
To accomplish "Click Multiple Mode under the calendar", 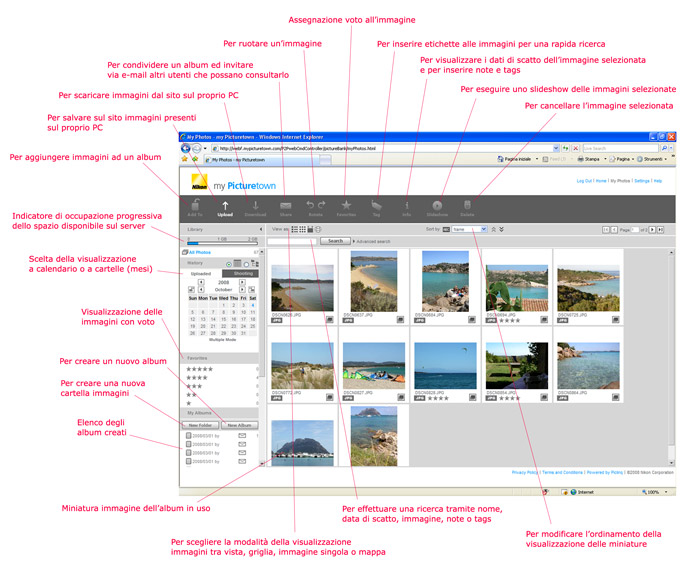I will coord(222,340).
